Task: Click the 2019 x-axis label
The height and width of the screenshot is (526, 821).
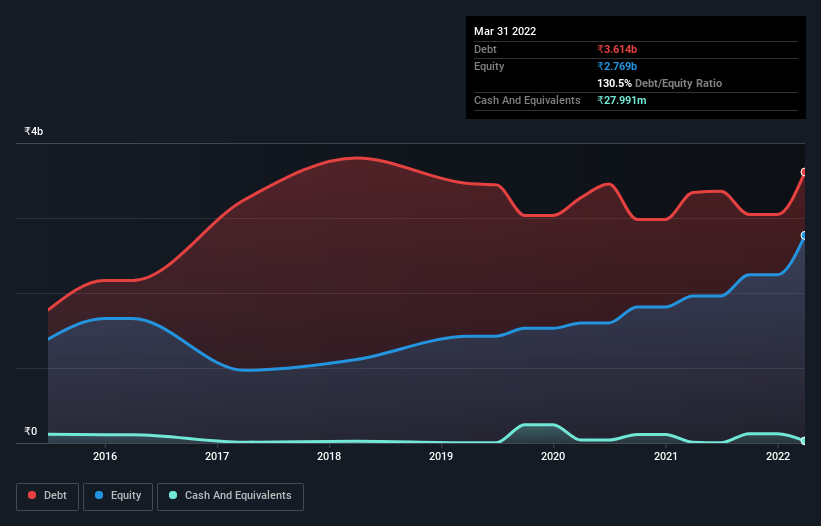Action: (441, 456)
